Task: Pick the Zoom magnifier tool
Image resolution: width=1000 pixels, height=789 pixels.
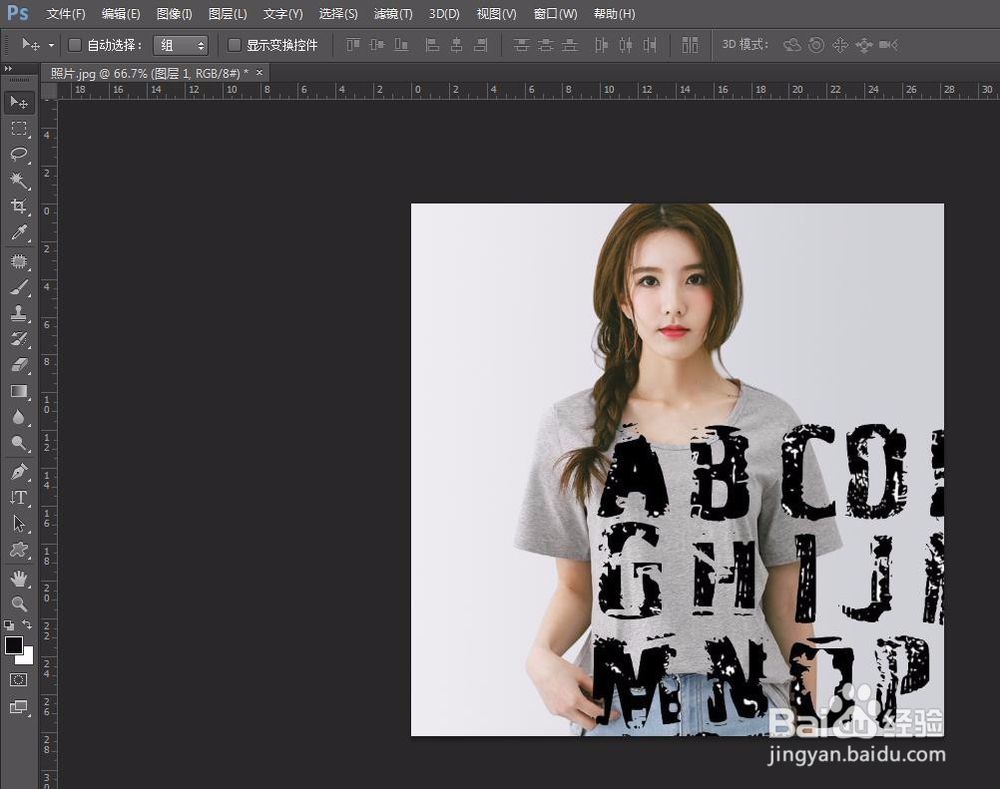Action: [x=19, y=604]
